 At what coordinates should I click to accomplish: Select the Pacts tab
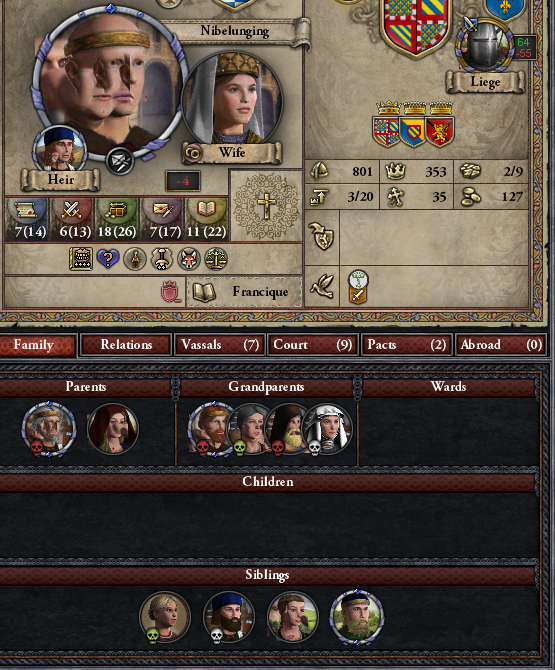click(407, 345)
